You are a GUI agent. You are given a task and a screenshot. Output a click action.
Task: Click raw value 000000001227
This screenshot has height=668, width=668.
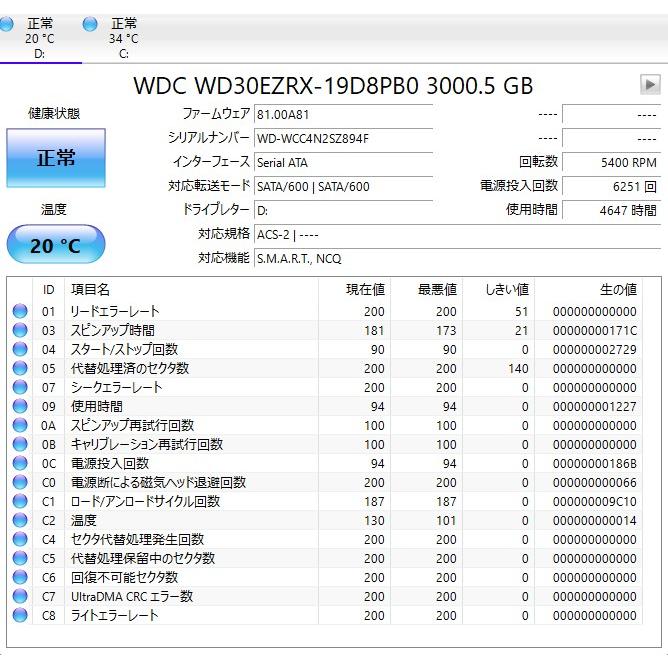(x=595, y=406)
